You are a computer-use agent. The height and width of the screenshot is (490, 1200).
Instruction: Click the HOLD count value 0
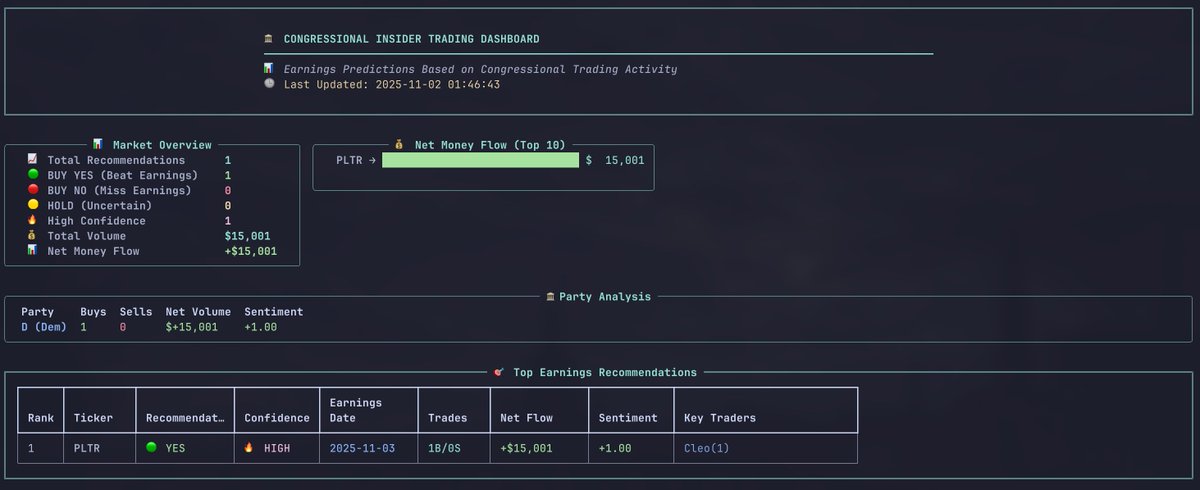point(228,205)
